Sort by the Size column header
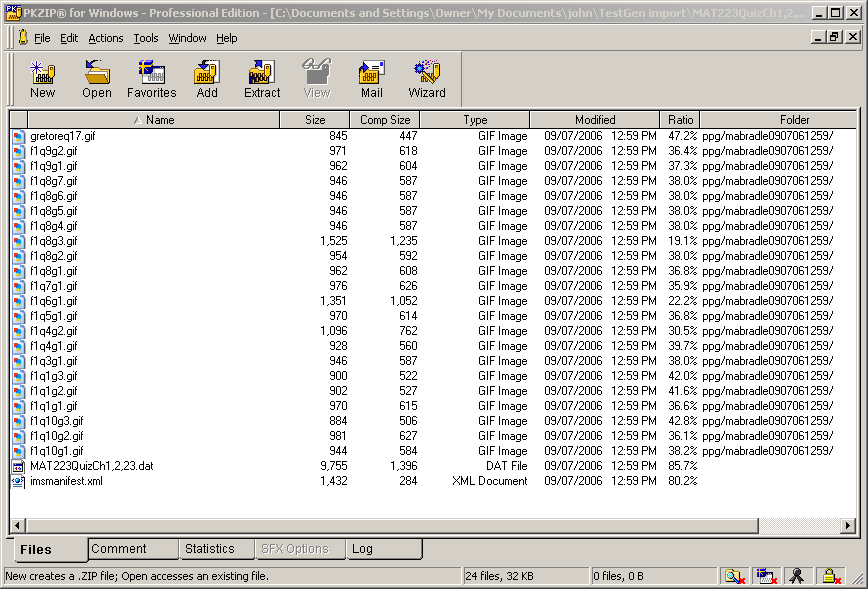This screenshot has width=868, height=589. tap(314, 120)
